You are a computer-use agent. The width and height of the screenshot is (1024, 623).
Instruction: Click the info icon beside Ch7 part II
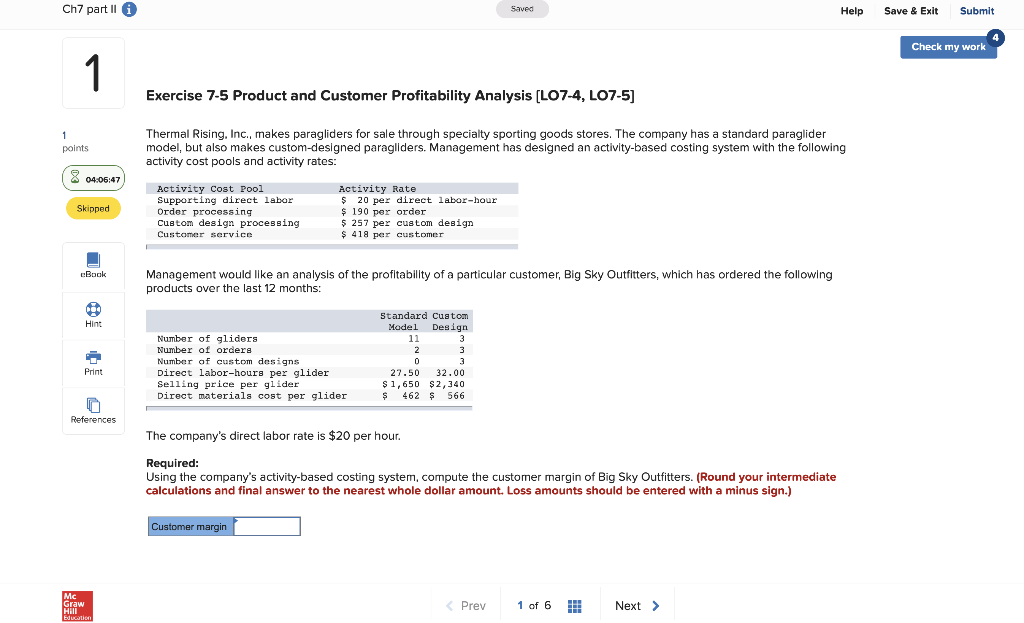click(x=131, y=10)
